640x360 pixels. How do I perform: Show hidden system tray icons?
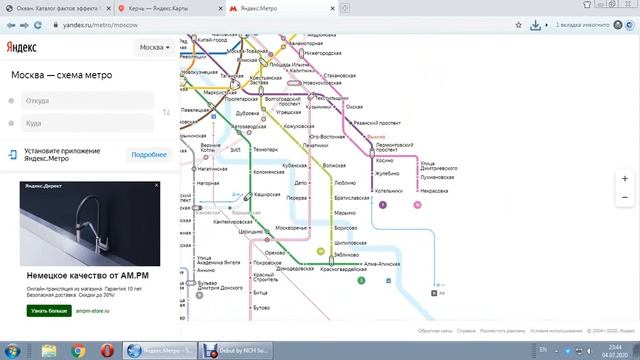tap(556, 351)
